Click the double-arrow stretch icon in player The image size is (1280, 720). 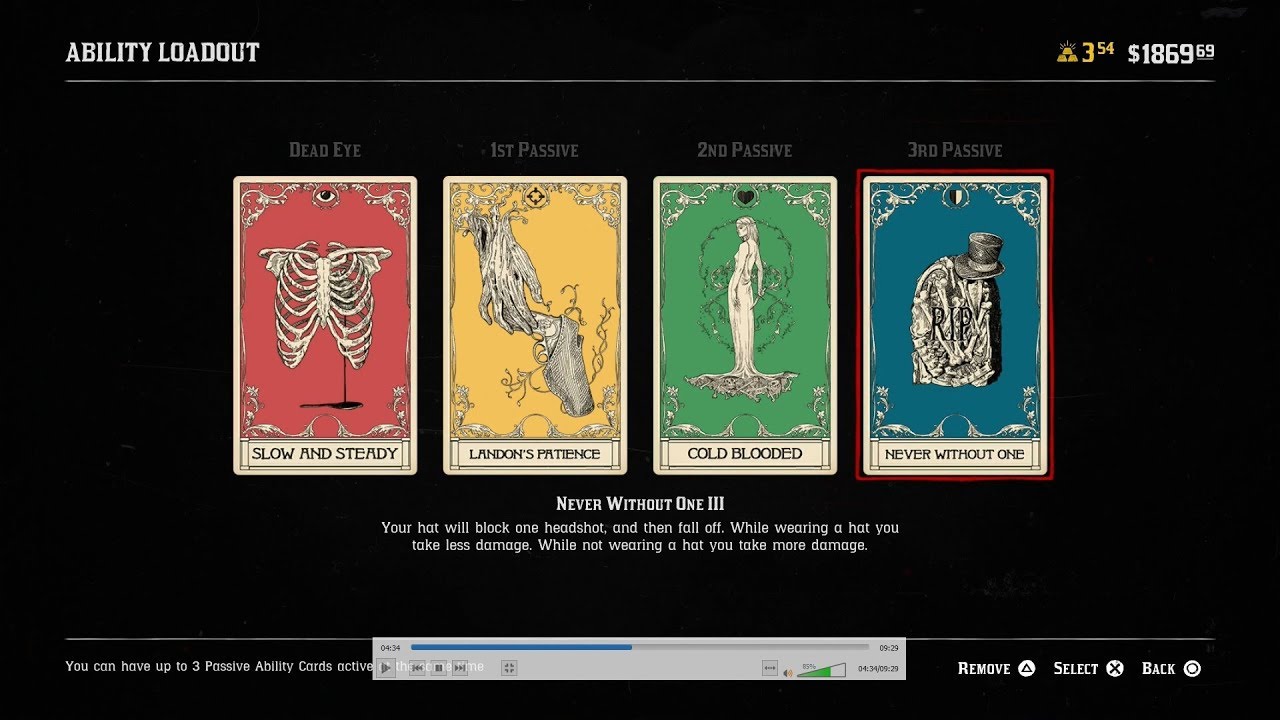770,668
